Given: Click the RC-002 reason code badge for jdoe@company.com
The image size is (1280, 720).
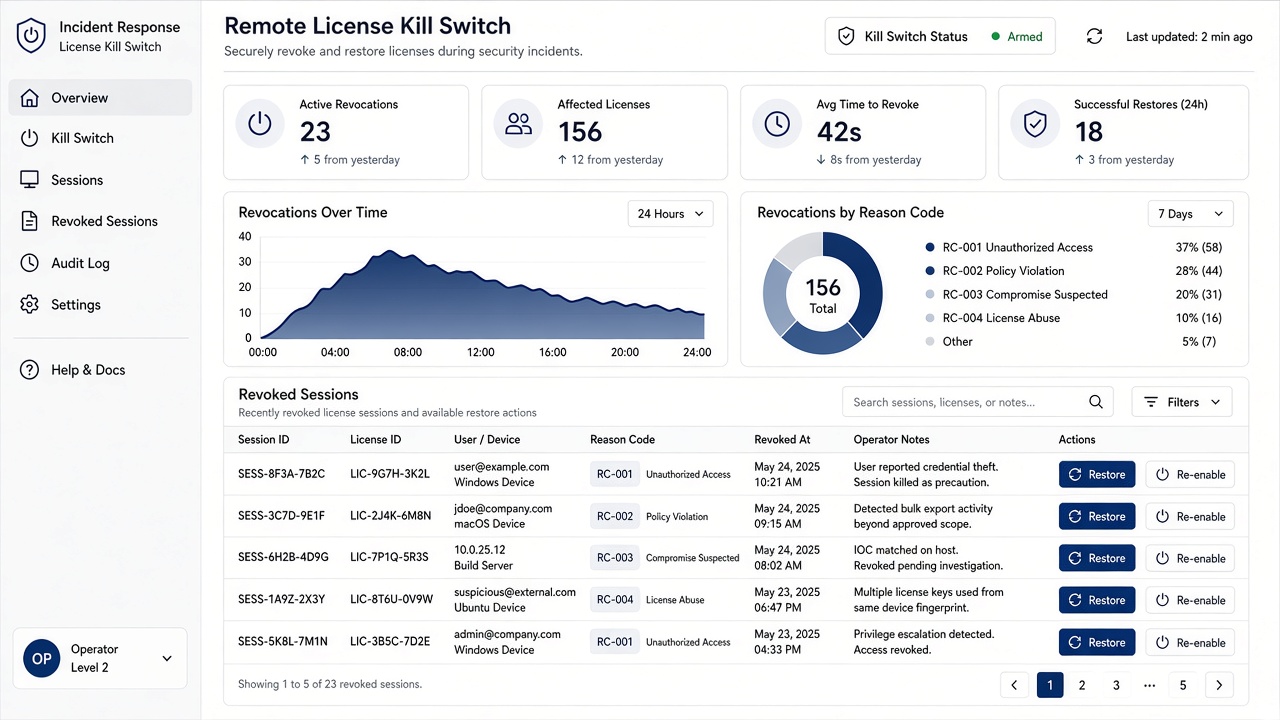Looking at the screenshot, I should 615,517.
